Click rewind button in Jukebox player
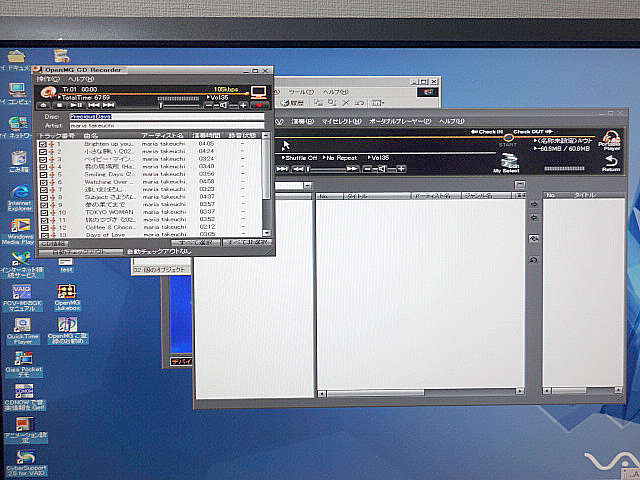Screen dimensions: 640x480 point(298,169)
